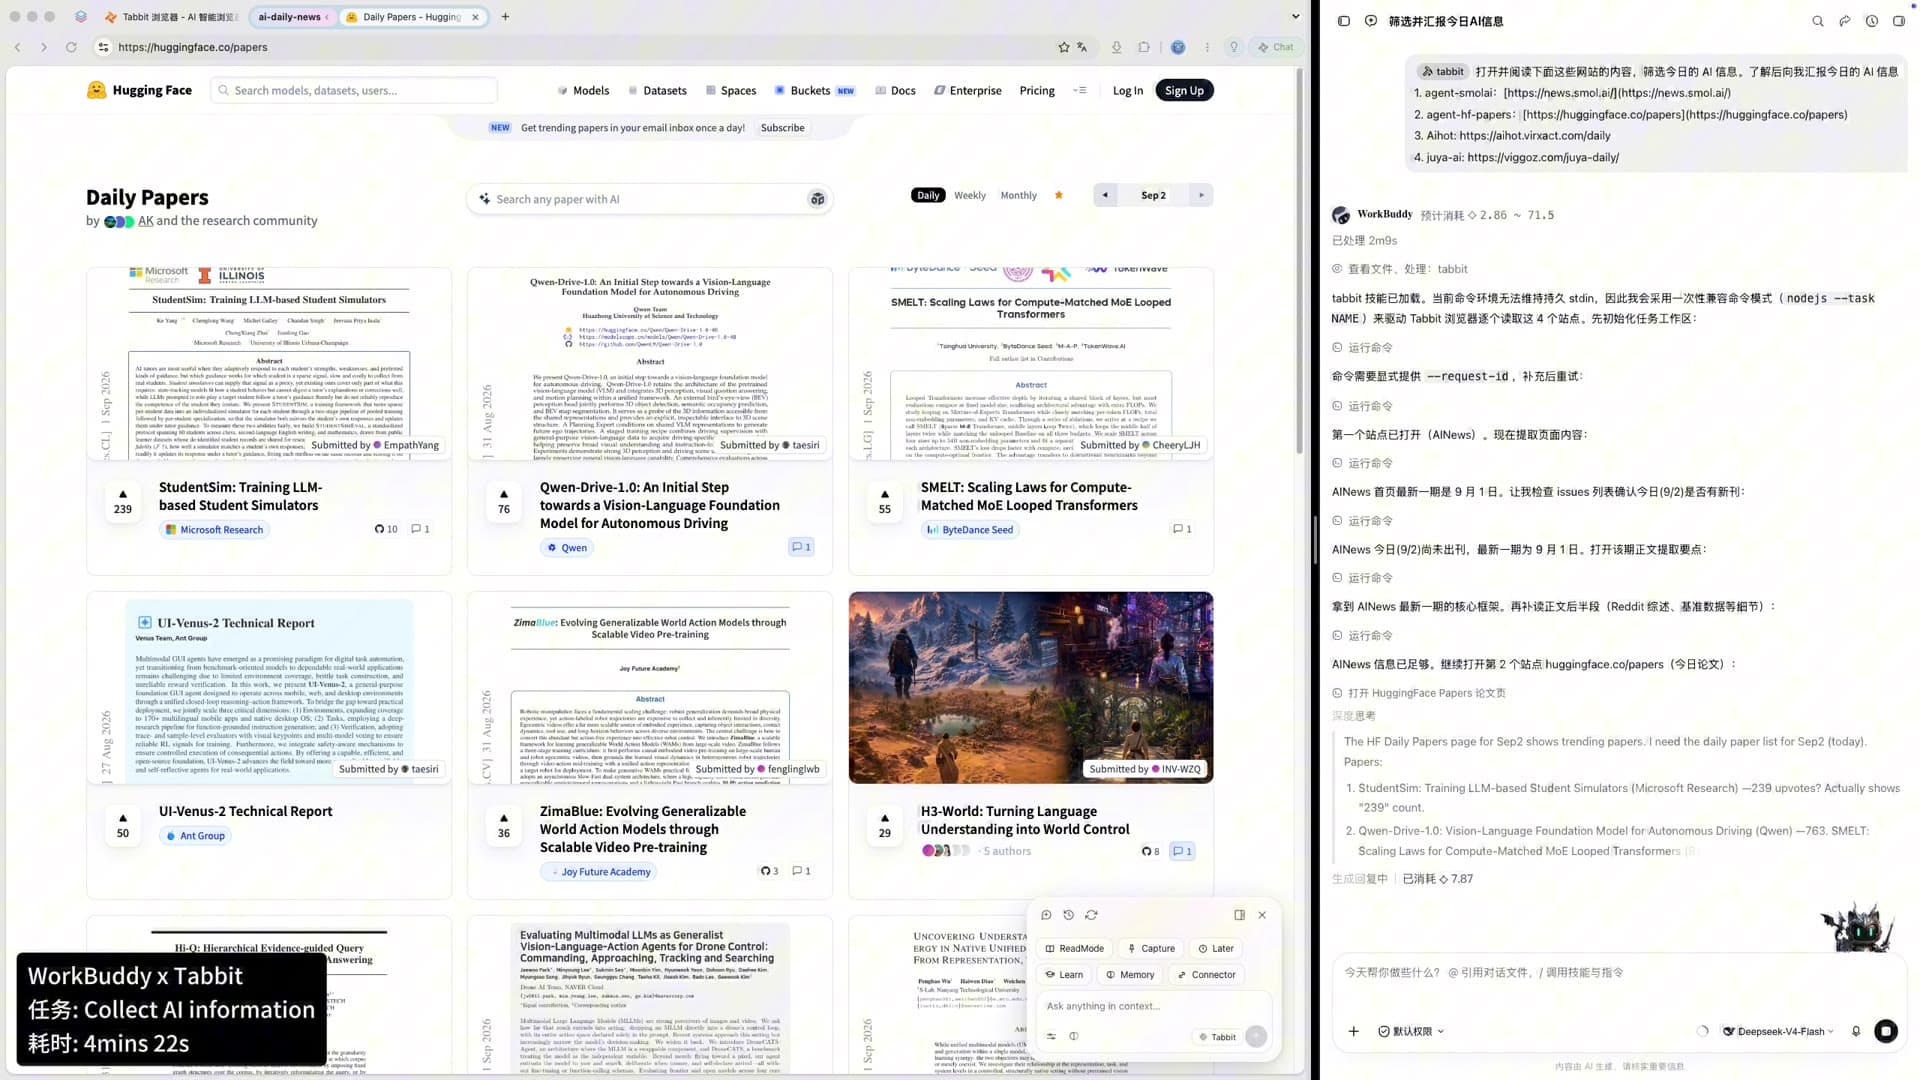
Task: Go to the next day's papers
Action: (x=1201, y=195)
